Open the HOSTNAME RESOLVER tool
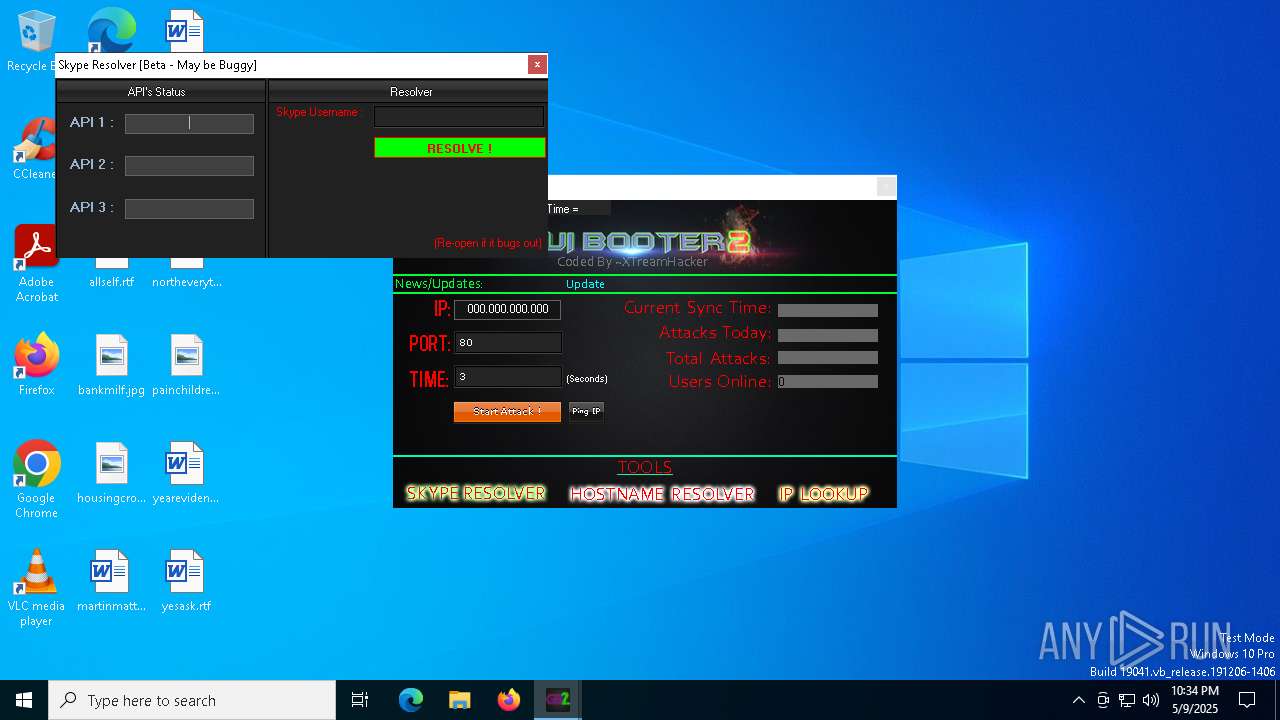This screenshot has height=720, width=1280. pyautogui.click(x=662, y=494)
